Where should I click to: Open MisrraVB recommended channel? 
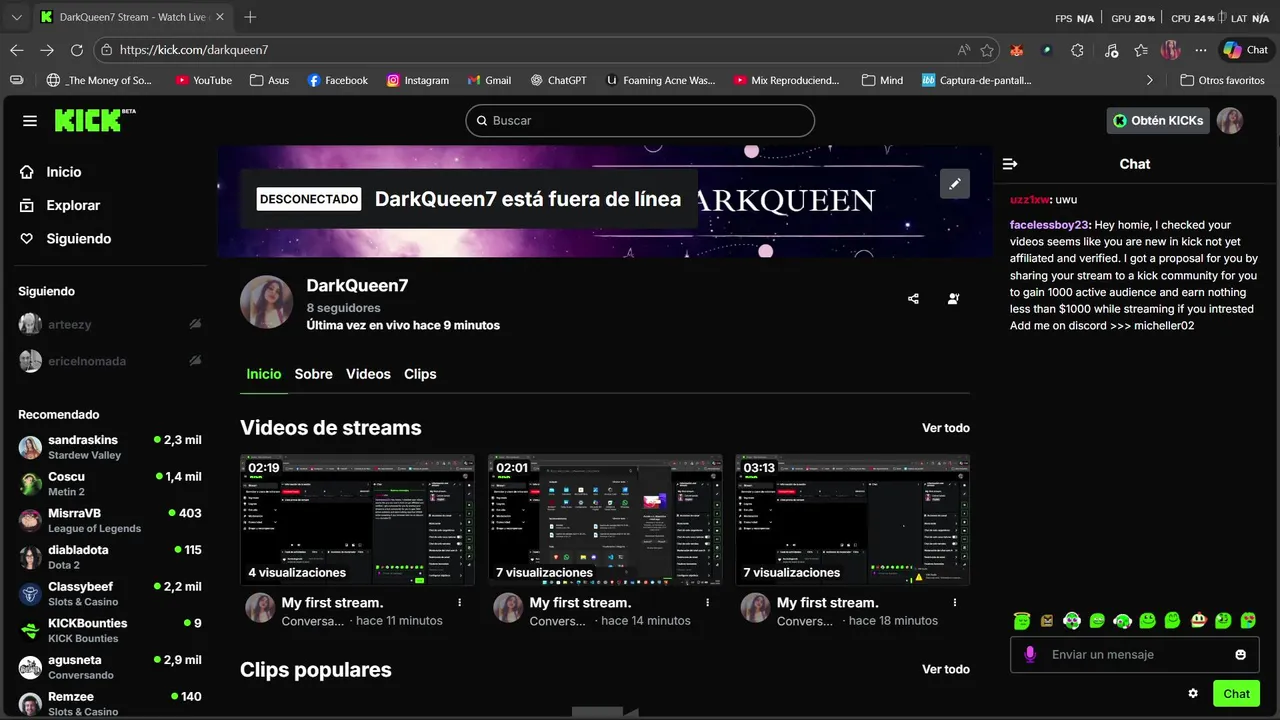[x=110, y=520]
